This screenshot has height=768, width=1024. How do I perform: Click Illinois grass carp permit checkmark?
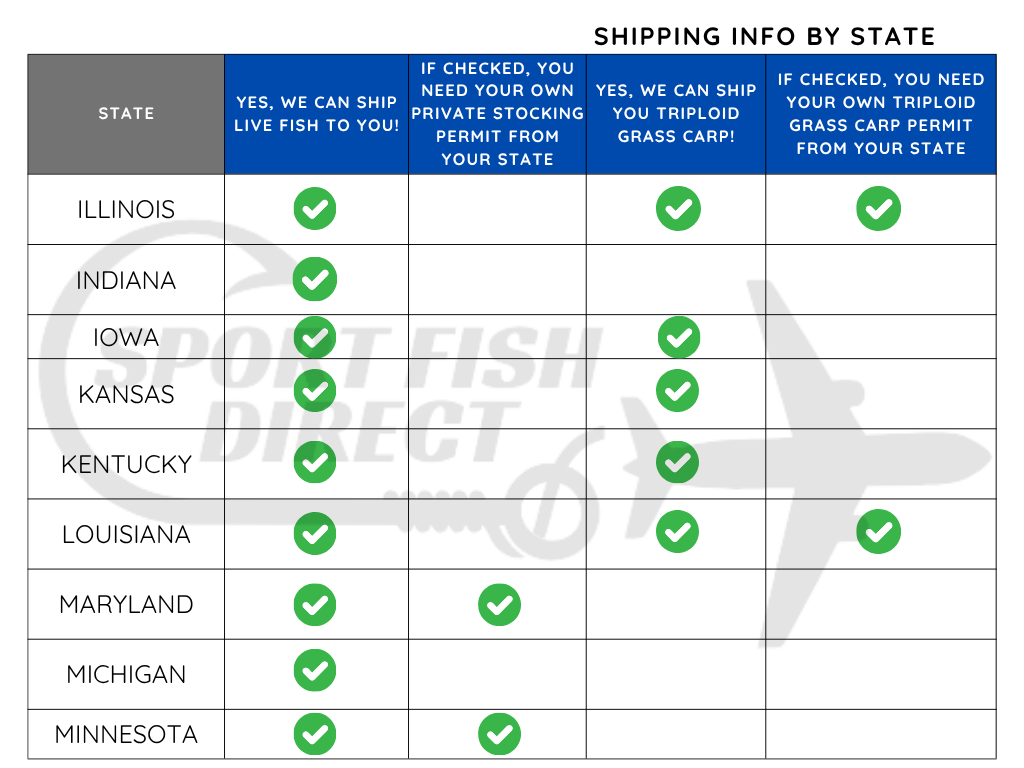coord(879,209)
